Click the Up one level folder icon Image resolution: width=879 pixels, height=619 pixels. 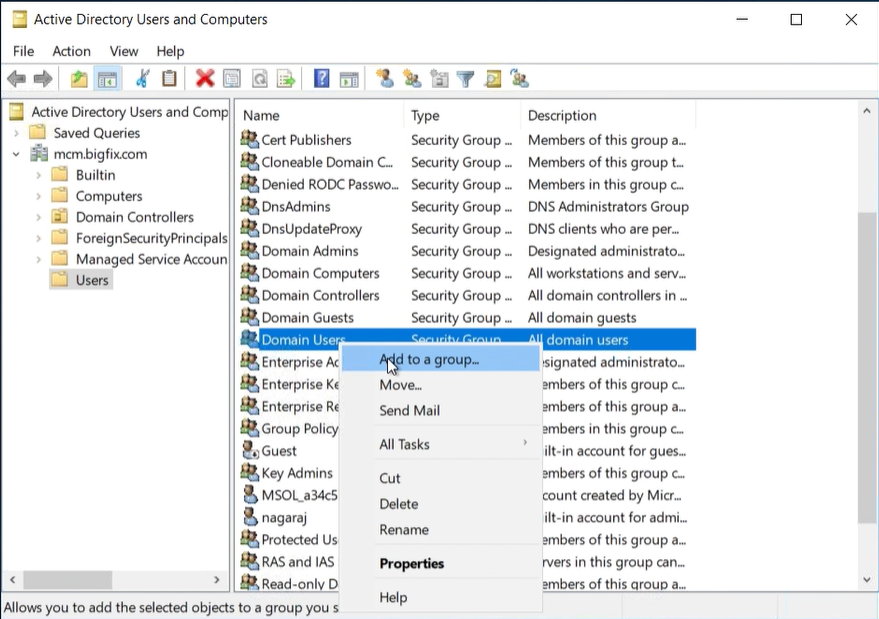click(79, 79)
